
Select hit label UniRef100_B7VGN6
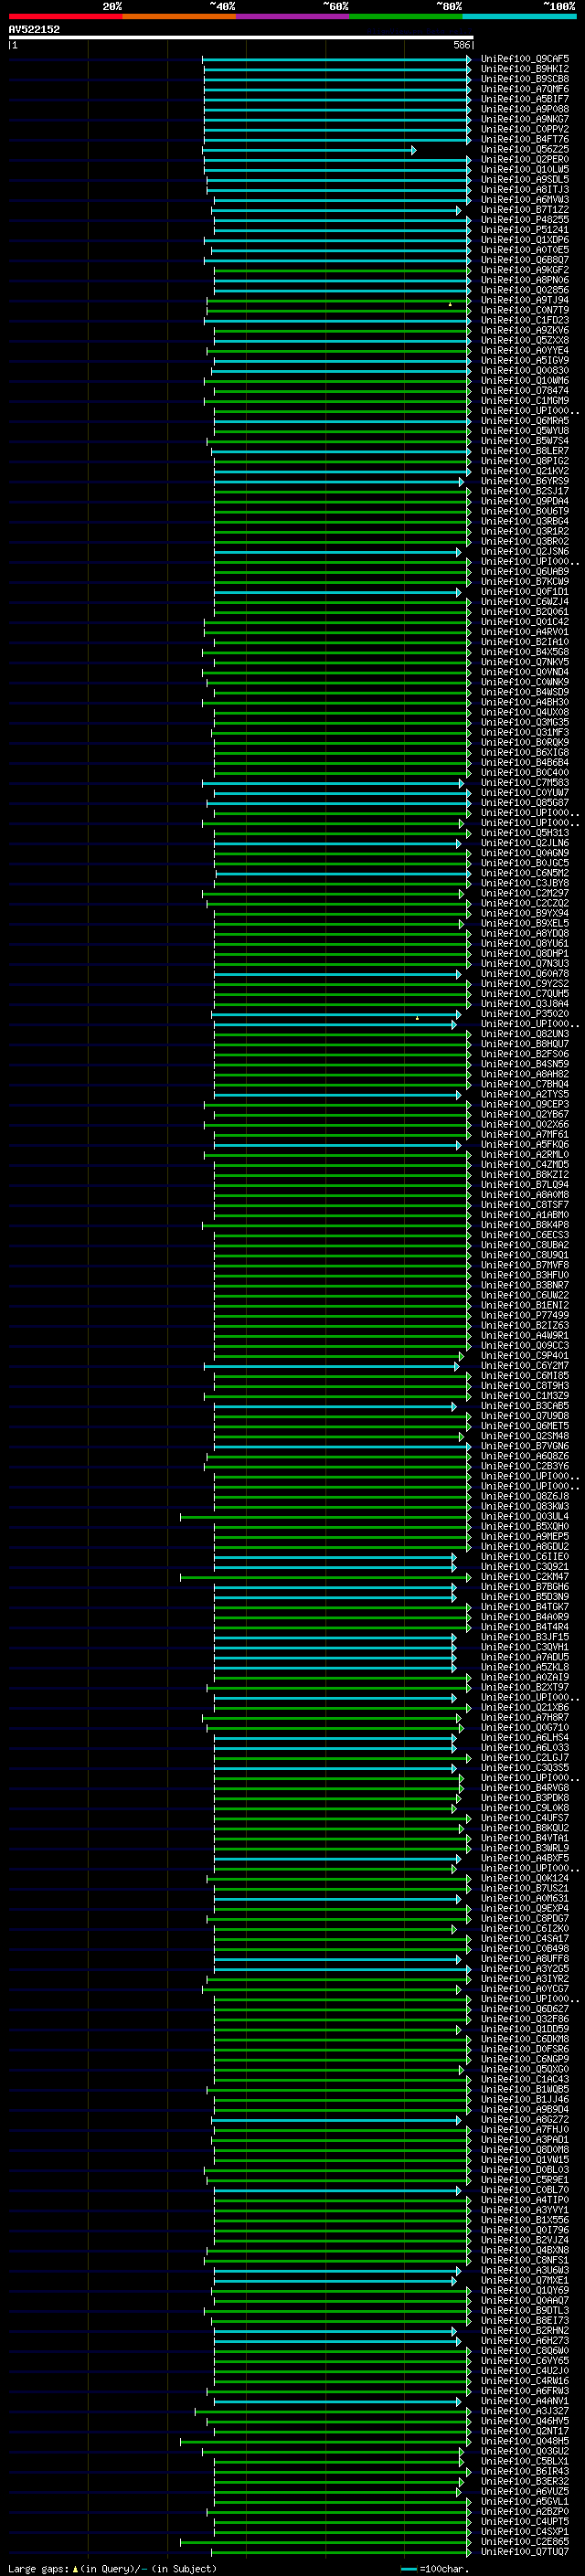[525, 1446]
